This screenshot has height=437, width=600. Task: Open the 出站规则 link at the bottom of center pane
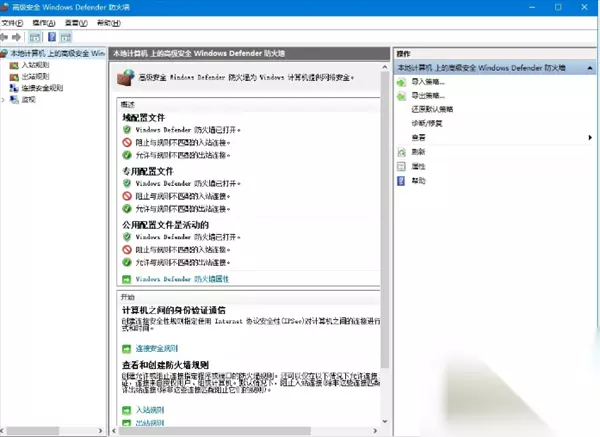tap(150, 423)
